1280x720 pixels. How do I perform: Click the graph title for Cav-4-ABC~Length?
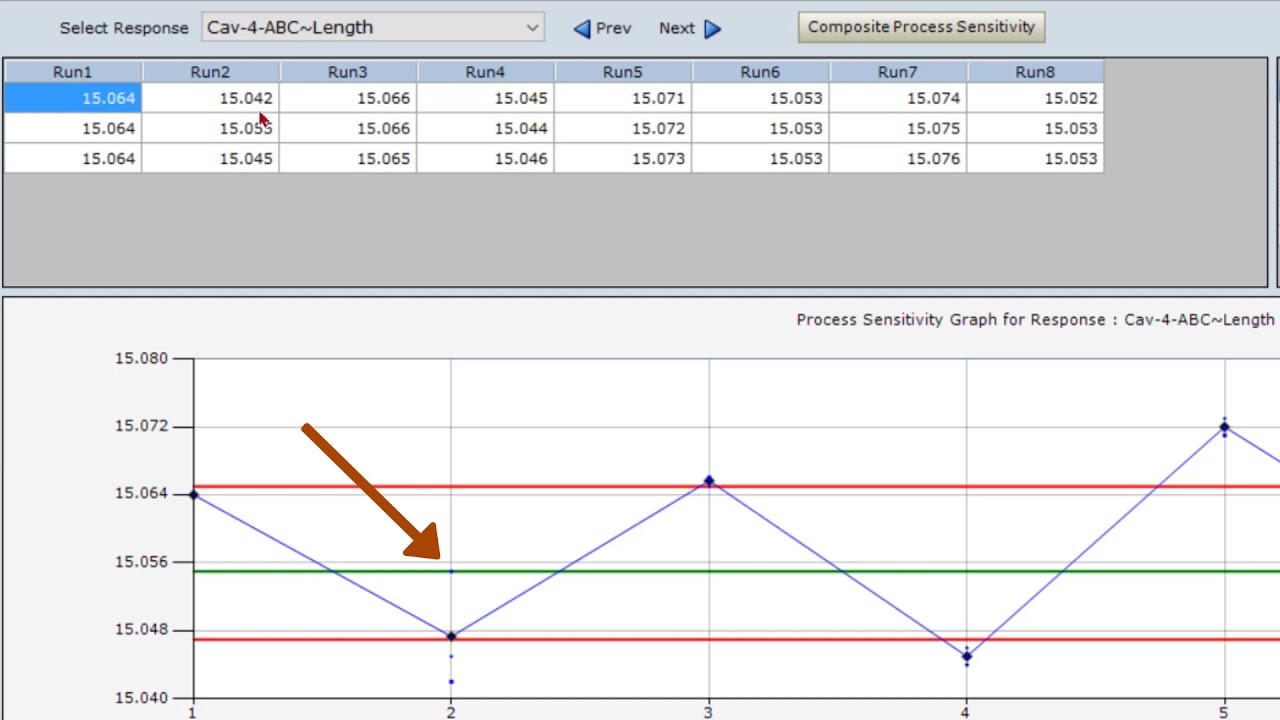(x=1035, y=320)
